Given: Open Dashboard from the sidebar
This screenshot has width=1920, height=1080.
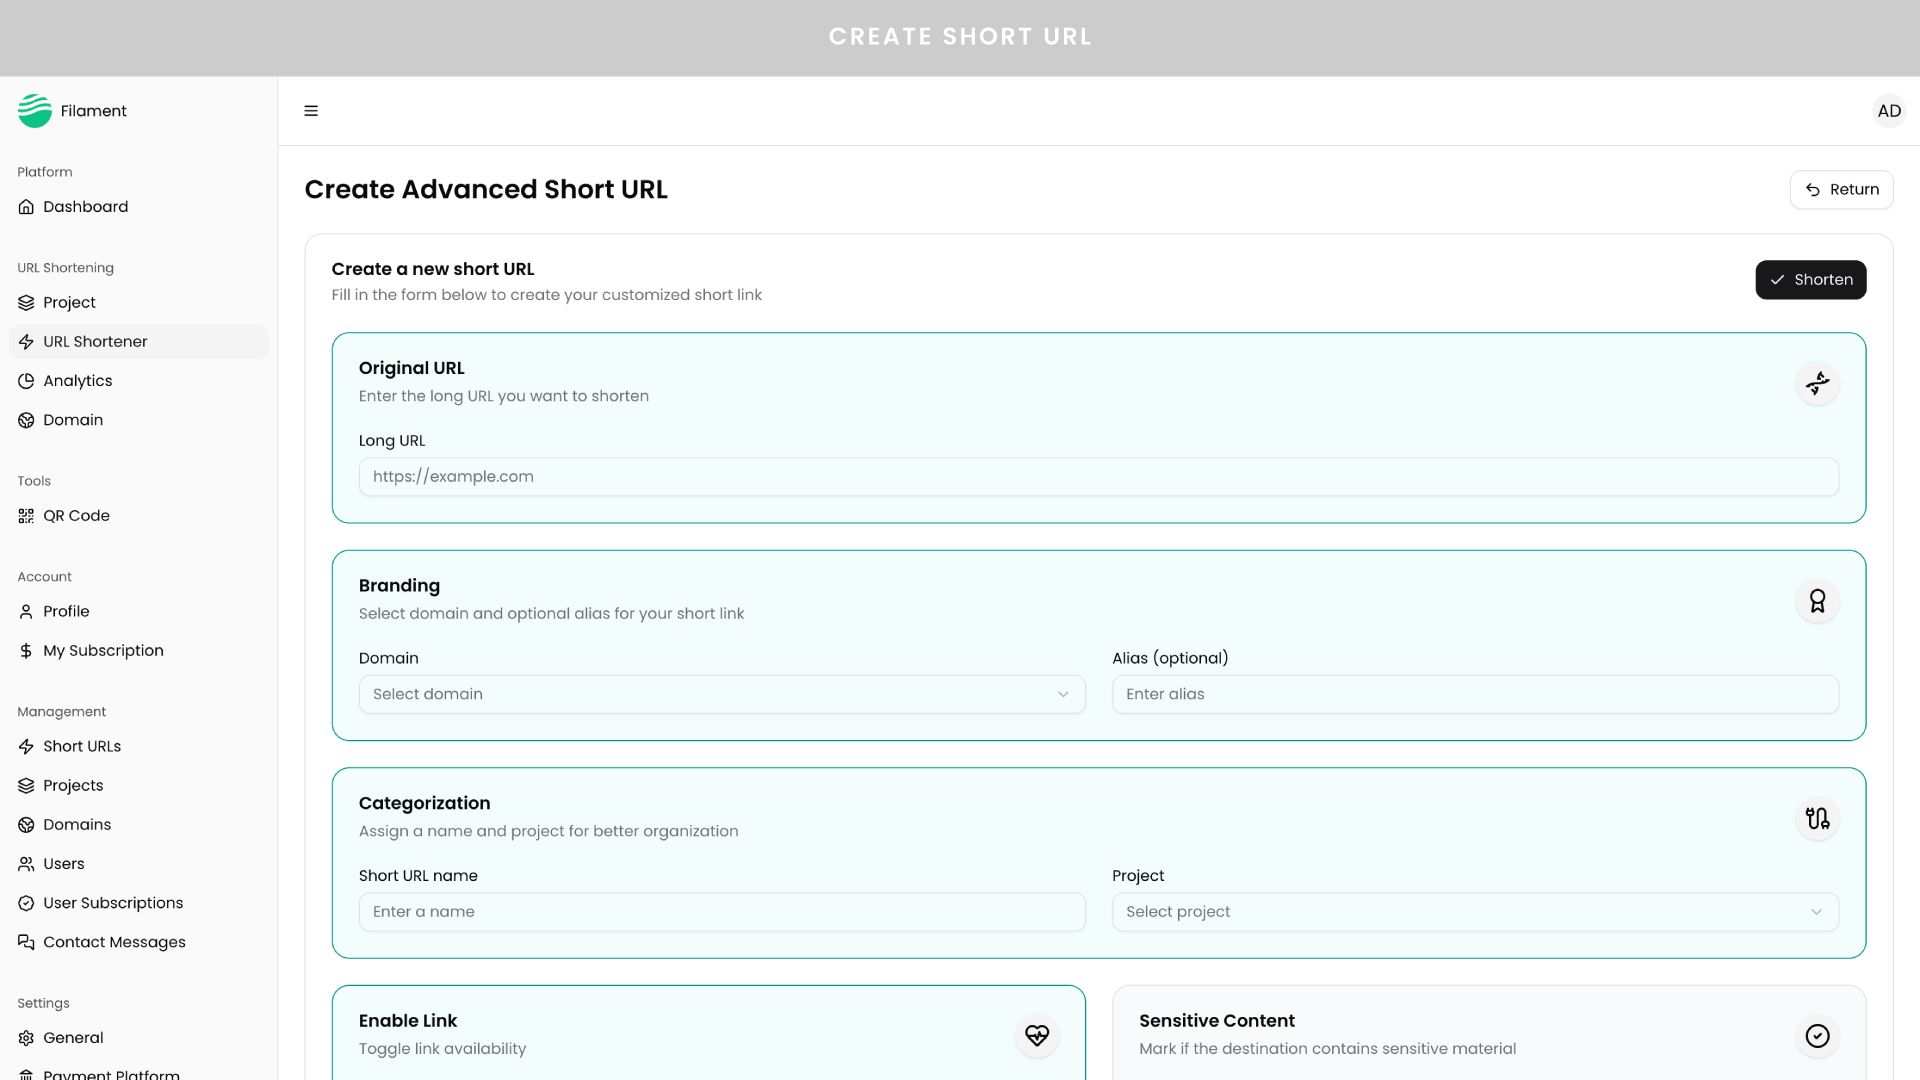Looking at the screenshot, I should click(x=85, y=207).
